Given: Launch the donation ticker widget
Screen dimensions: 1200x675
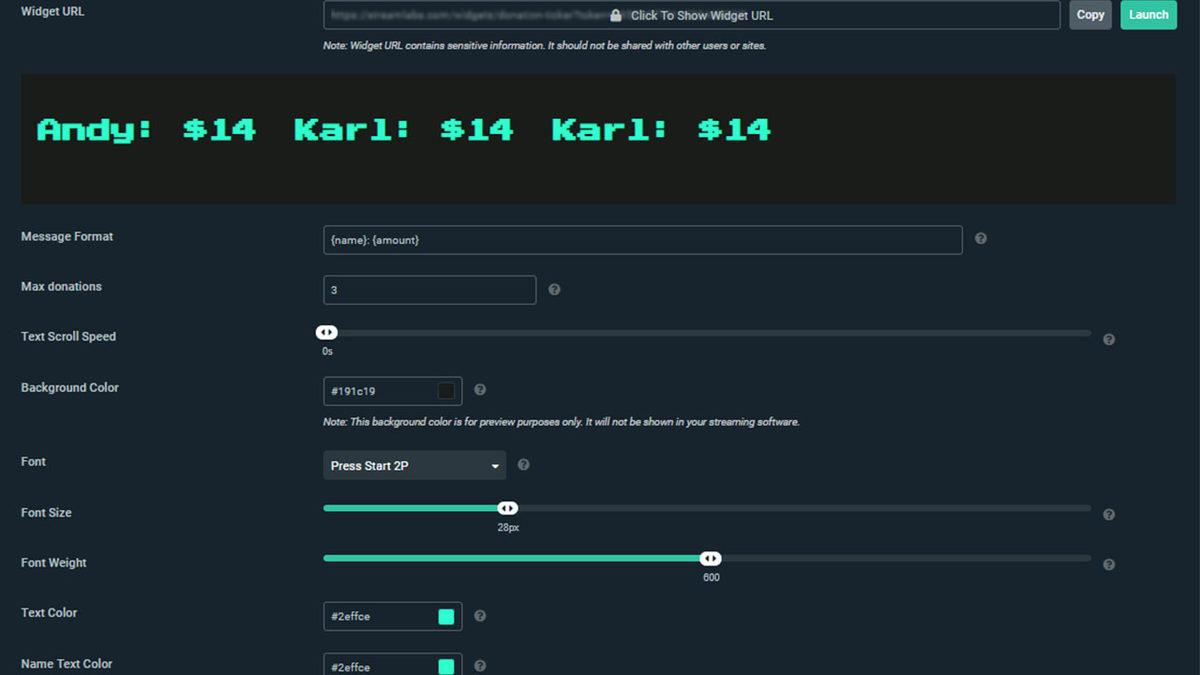Looking at the screenshot, I should pyautogui.click(x=1148, y=15).
